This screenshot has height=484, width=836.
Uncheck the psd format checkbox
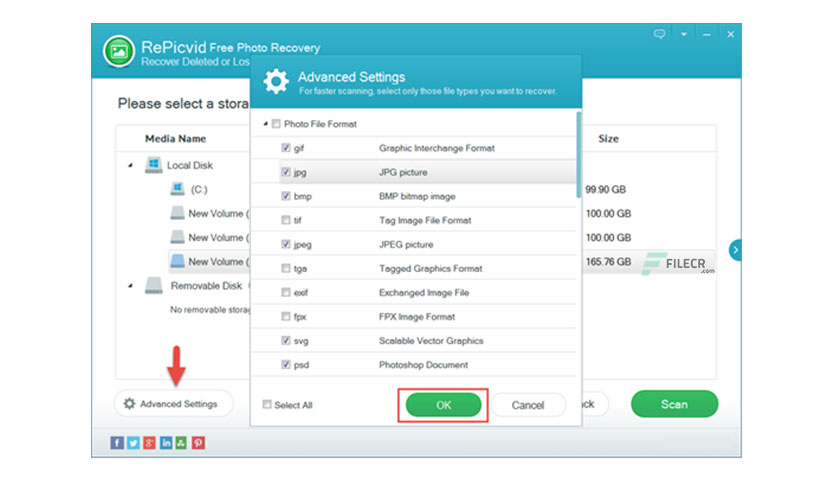286,364
